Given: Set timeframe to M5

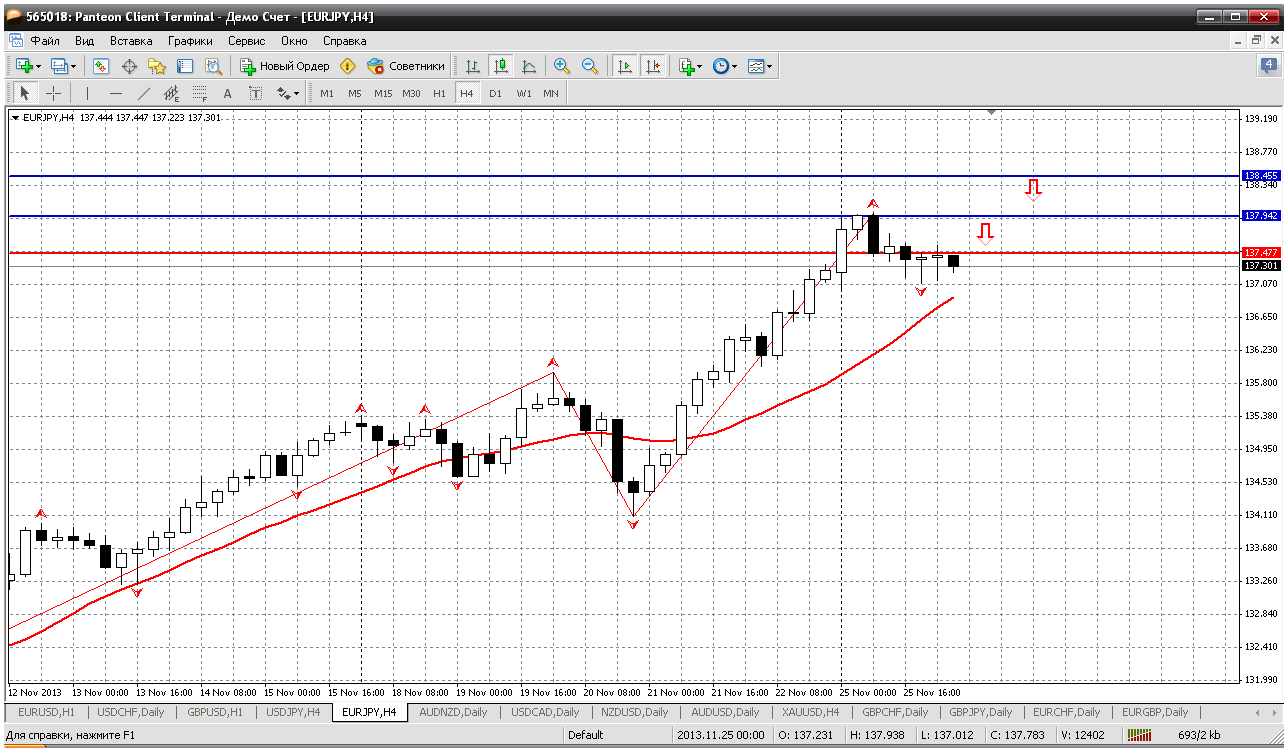Looking at the screenshot, I should tap(355, 93).
